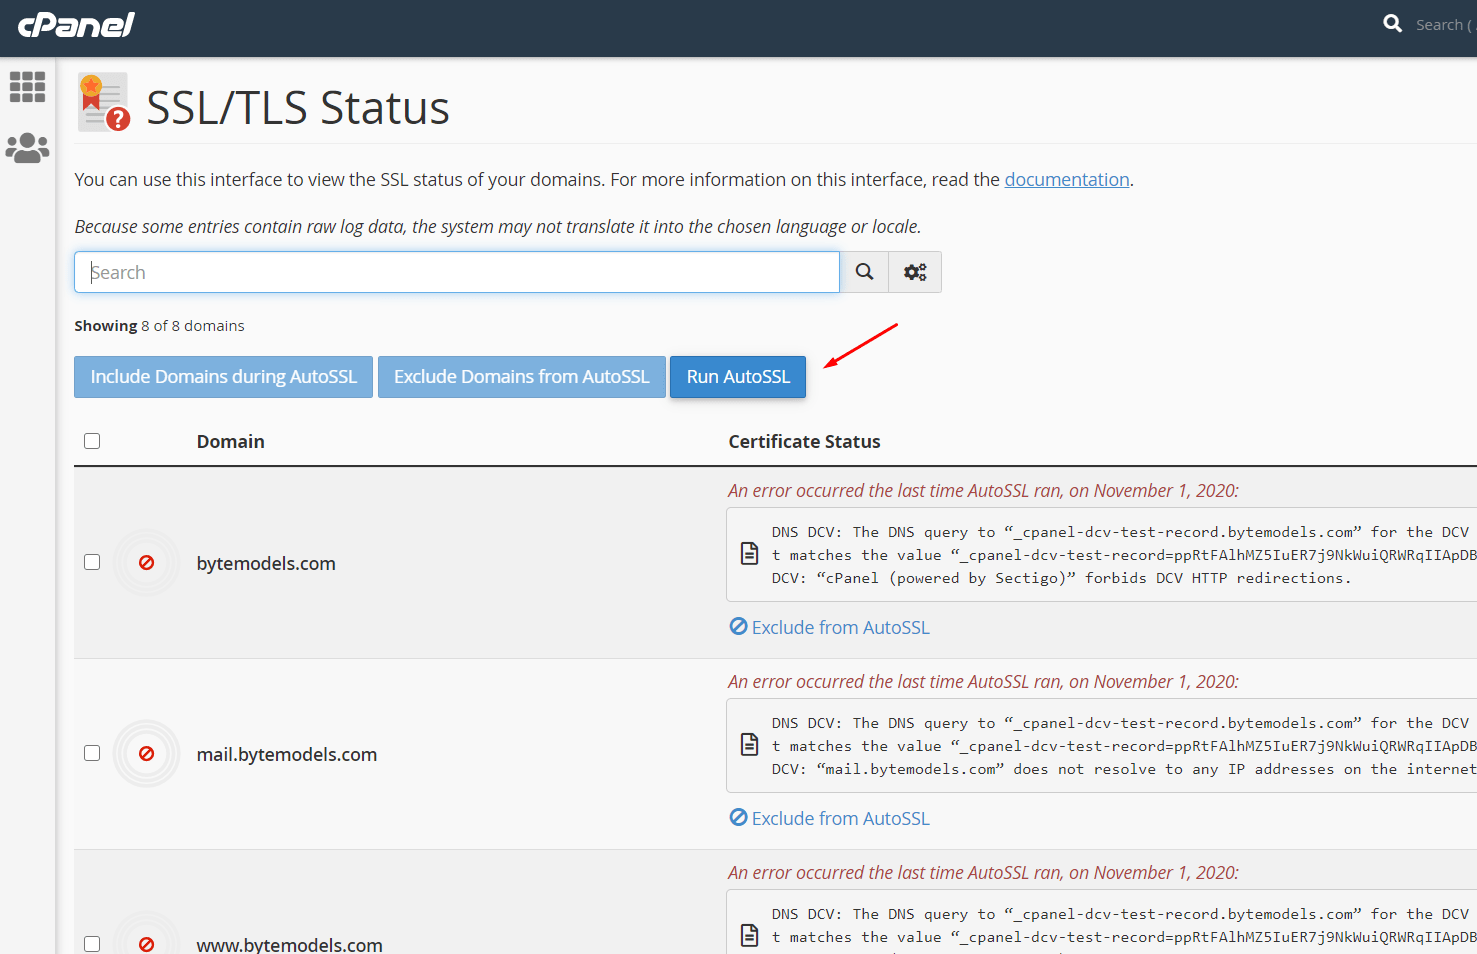Open the cPanel applications grid icon
The height and width of the screenshot is (954, 1477).
coord(27,86)
